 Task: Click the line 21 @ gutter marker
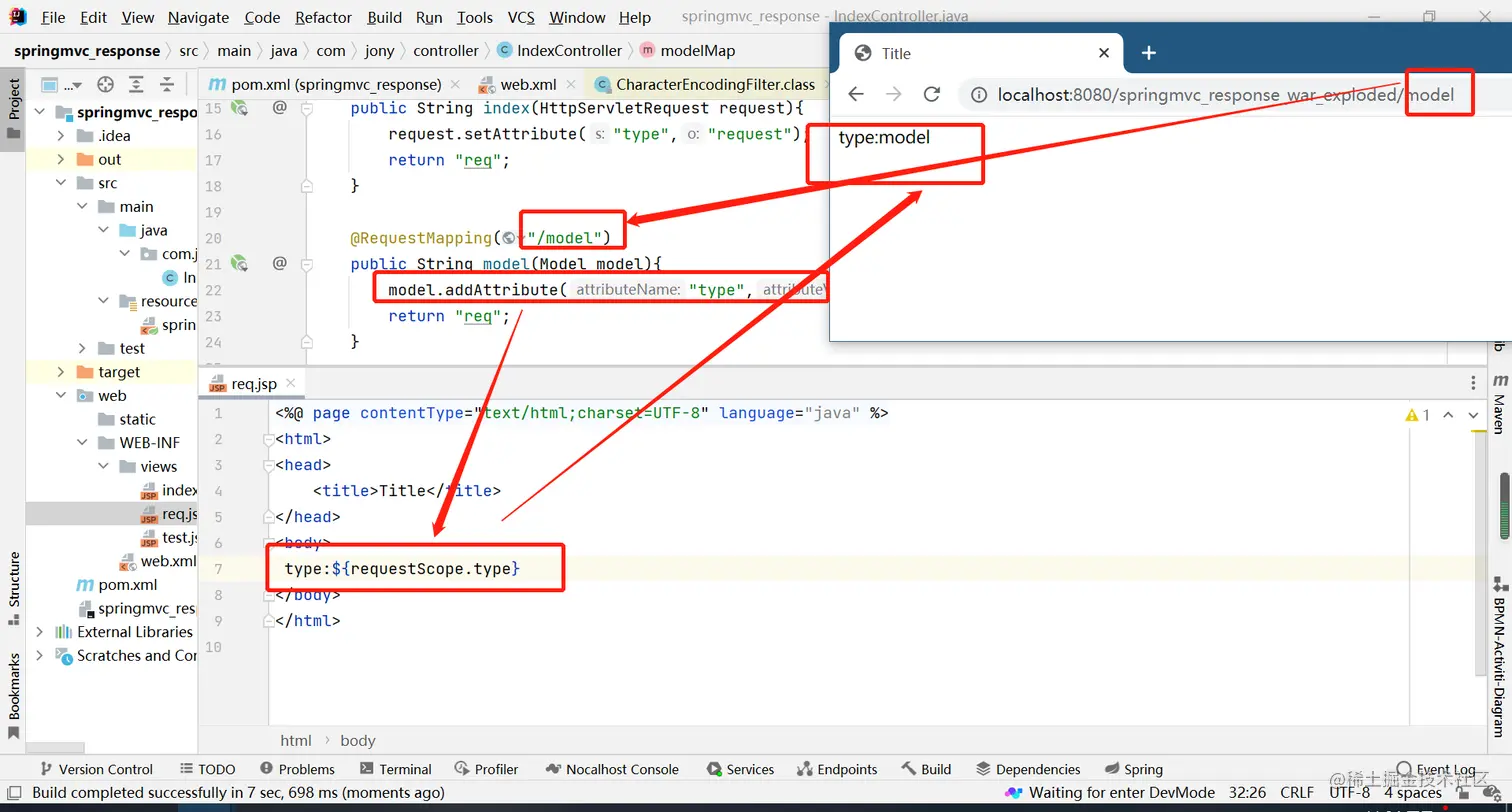coord(280,263)
